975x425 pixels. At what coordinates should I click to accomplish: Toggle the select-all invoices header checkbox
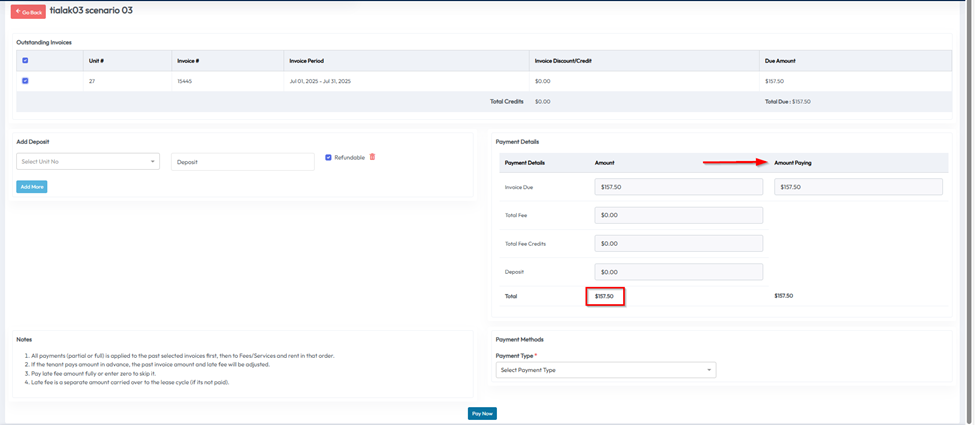(25, 61)
